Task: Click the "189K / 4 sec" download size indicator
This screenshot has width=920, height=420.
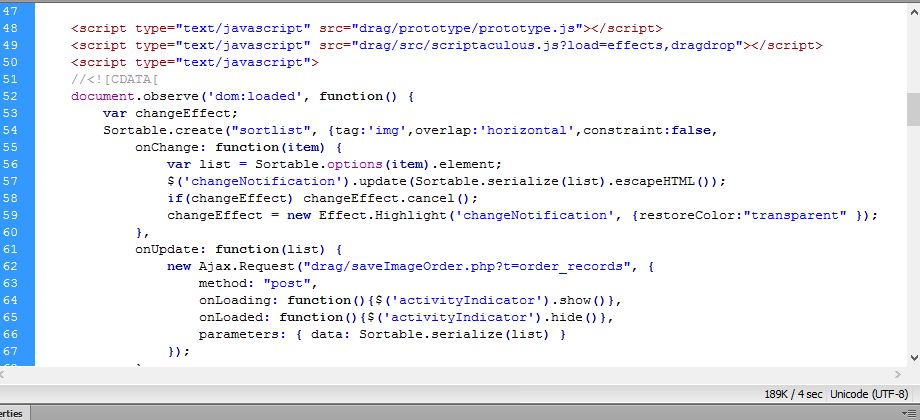Action: coord(793,394)
